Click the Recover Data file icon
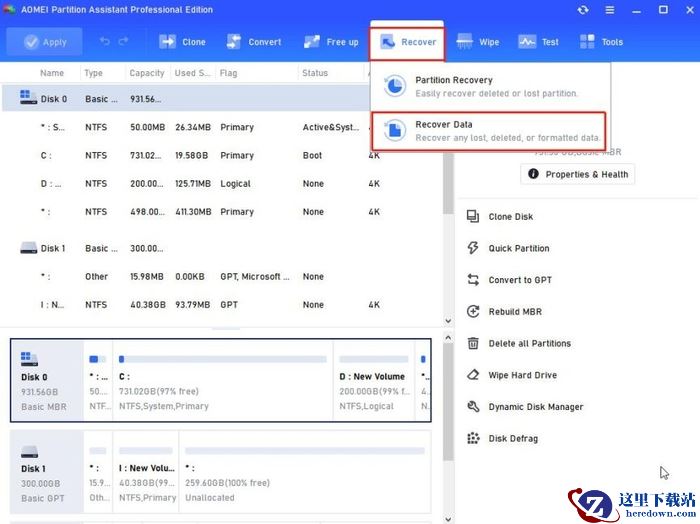Screen dimensions: 700x524 [x=395, y=130]
